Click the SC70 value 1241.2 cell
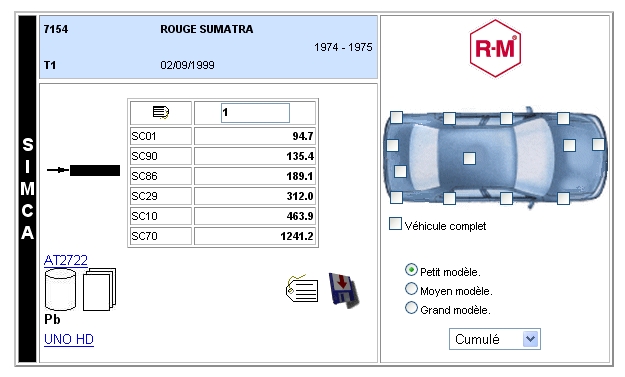The width and height of the screenshot is (625, 377). 255,236
